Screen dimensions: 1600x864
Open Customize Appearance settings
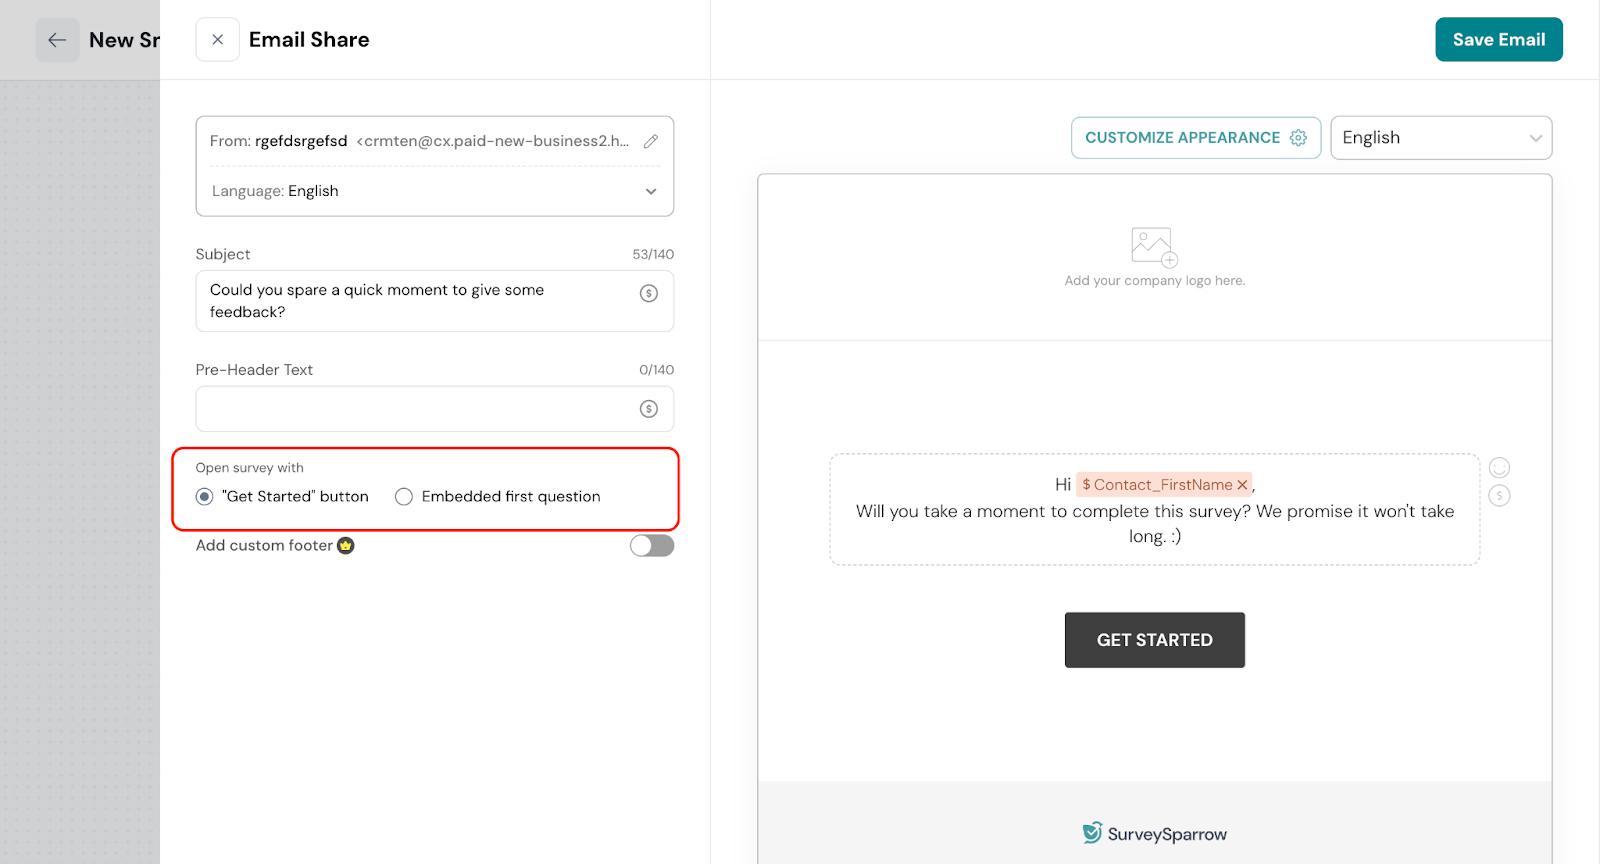click(1195, 138)
